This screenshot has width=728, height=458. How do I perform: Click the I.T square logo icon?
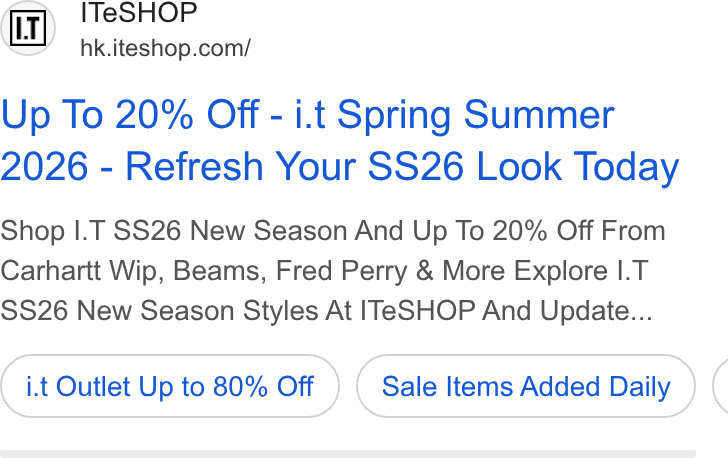tap(28, 28)
